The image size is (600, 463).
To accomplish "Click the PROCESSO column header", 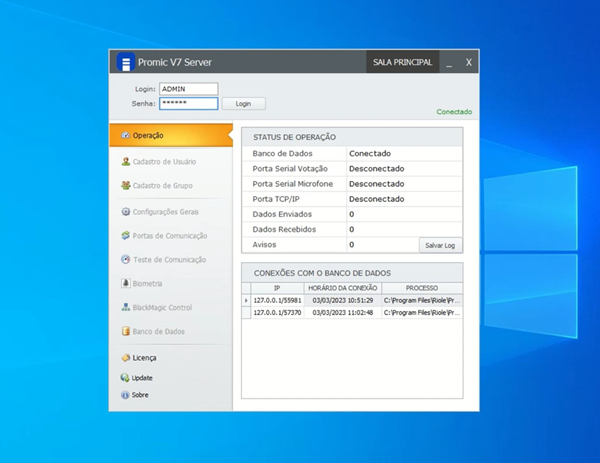I will [x=422, y=288].
